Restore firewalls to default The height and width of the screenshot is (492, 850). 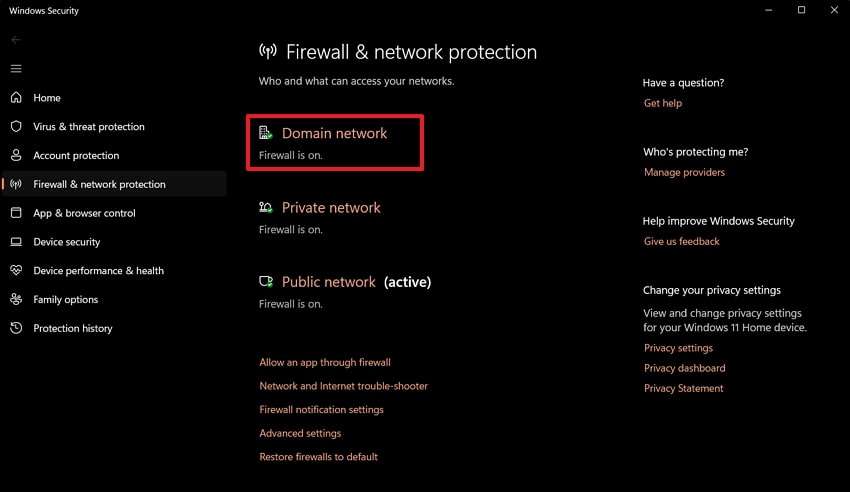(318, 457)
